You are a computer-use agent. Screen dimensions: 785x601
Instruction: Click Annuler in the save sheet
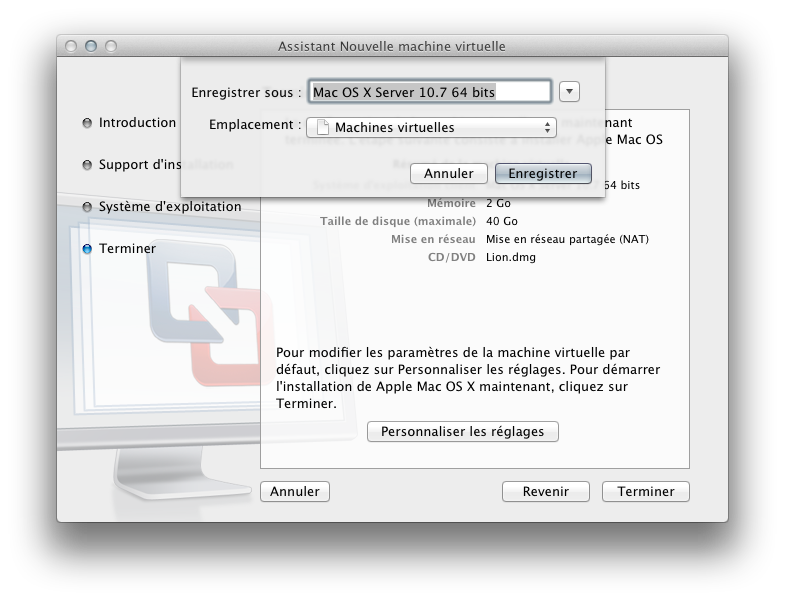pos(449,173)
